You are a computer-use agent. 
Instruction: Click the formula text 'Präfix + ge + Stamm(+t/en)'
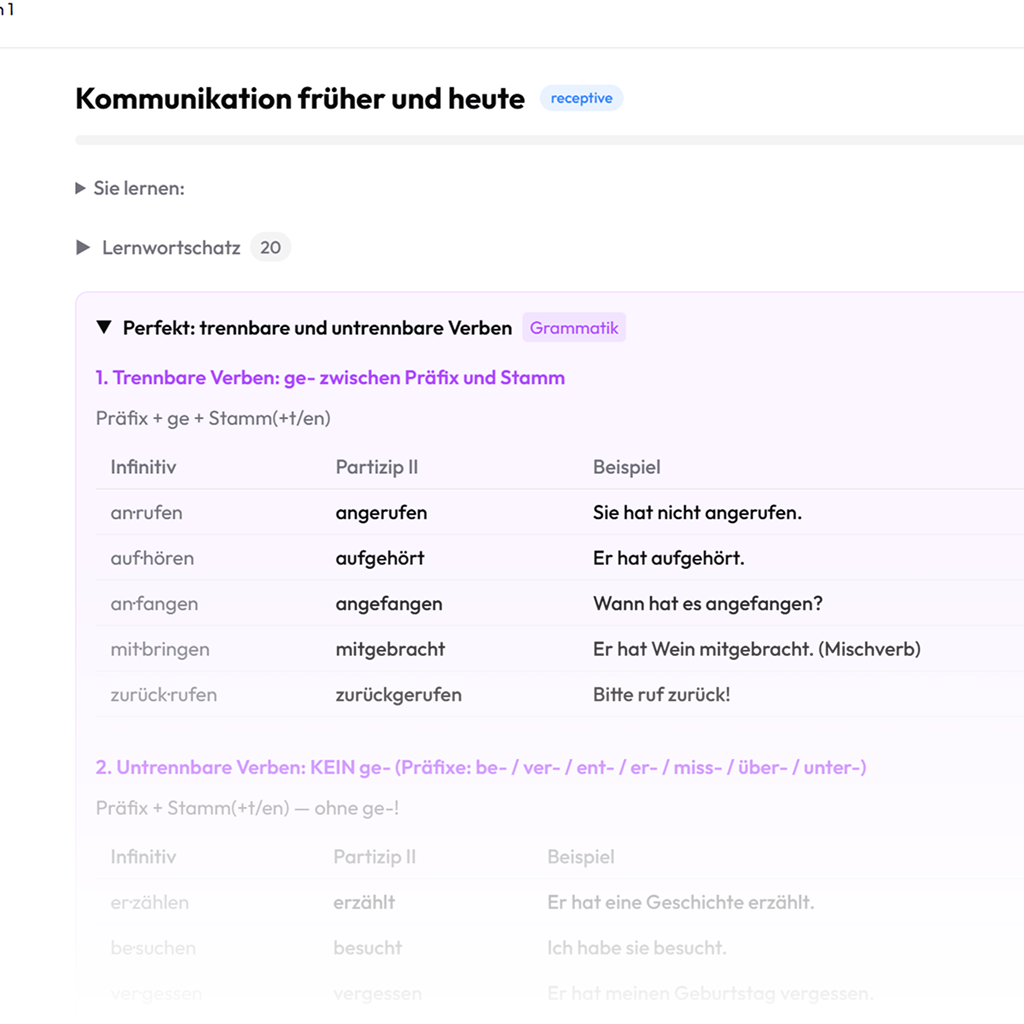(x=213, y=419)
